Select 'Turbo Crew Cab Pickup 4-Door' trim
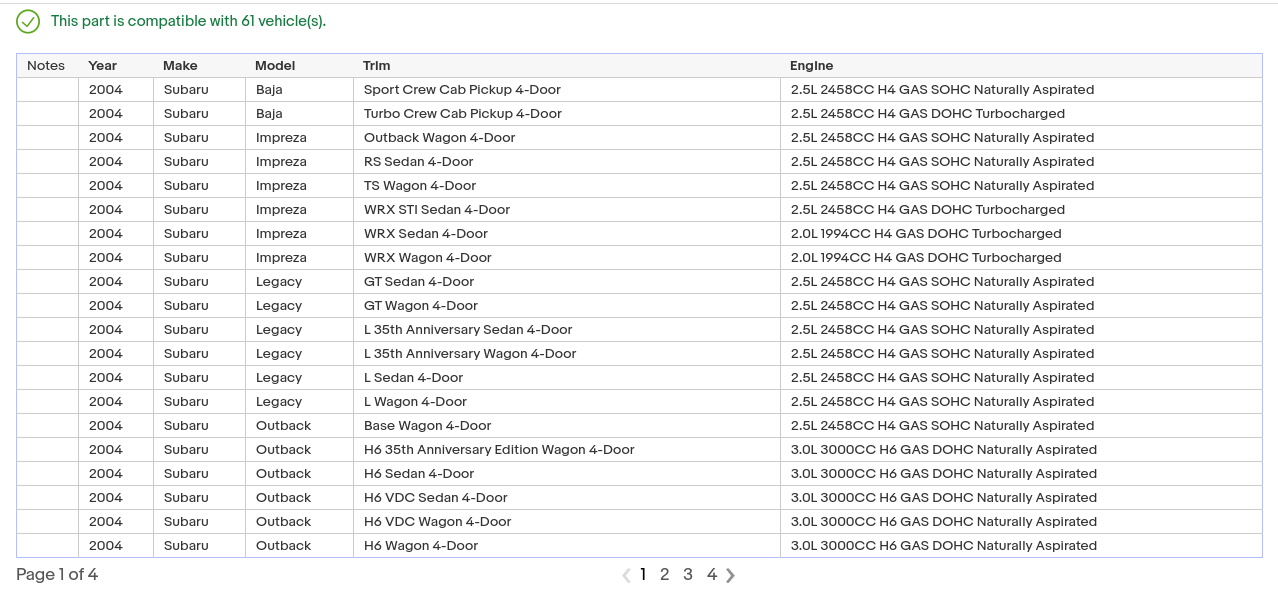Image resolution: width=1278 pixels, height=590 pixels. 567,114
